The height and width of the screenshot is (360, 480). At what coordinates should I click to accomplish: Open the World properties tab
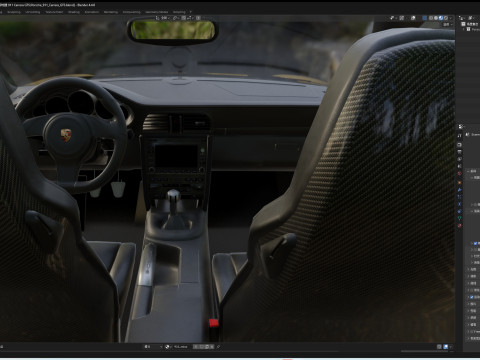point(460,173)
